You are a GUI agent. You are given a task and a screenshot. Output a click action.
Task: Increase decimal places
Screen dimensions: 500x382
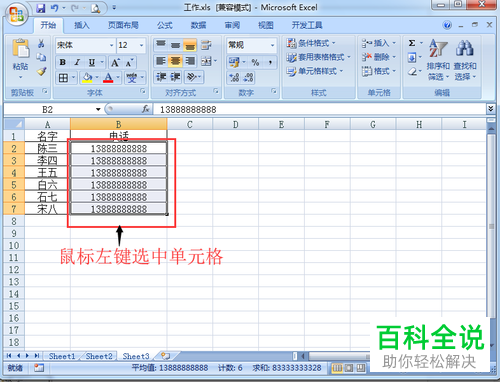click(x=234, y=77)
